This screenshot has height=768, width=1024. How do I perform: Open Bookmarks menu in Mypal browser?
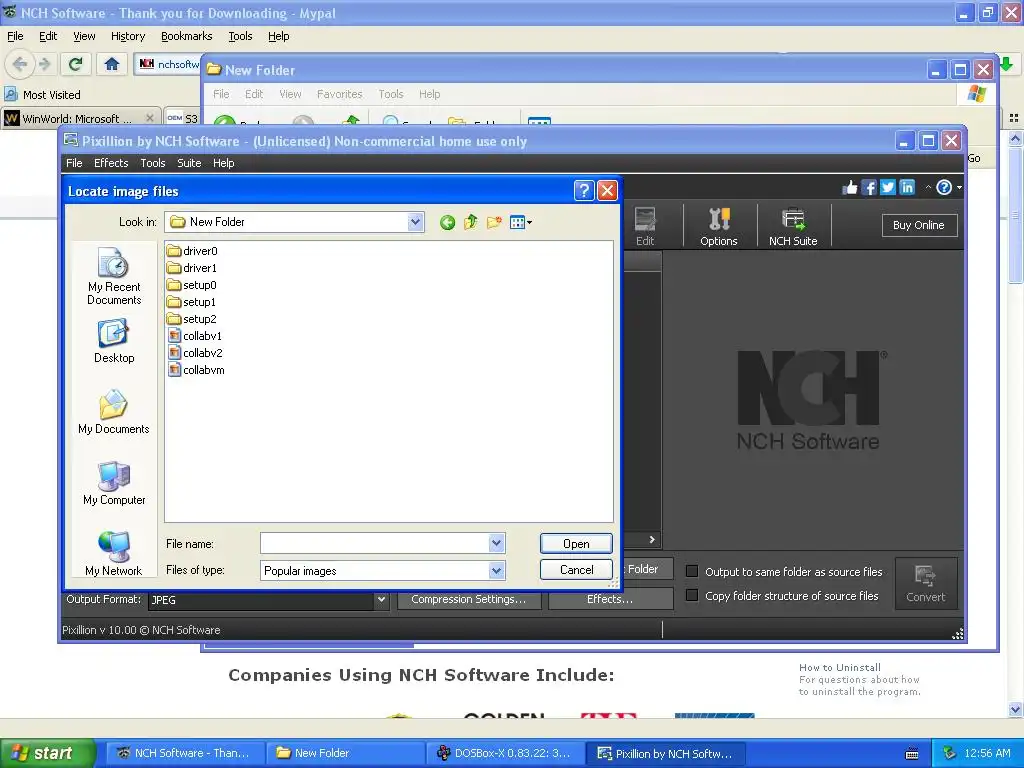pos(187,36)
